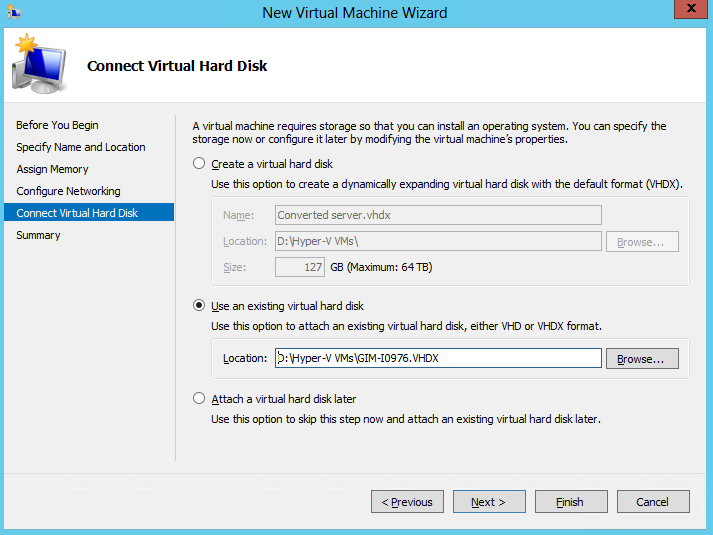The height and width of the screenshot is (535, 713).
Task: Open Assign Memory step
Action: (52, 169)
